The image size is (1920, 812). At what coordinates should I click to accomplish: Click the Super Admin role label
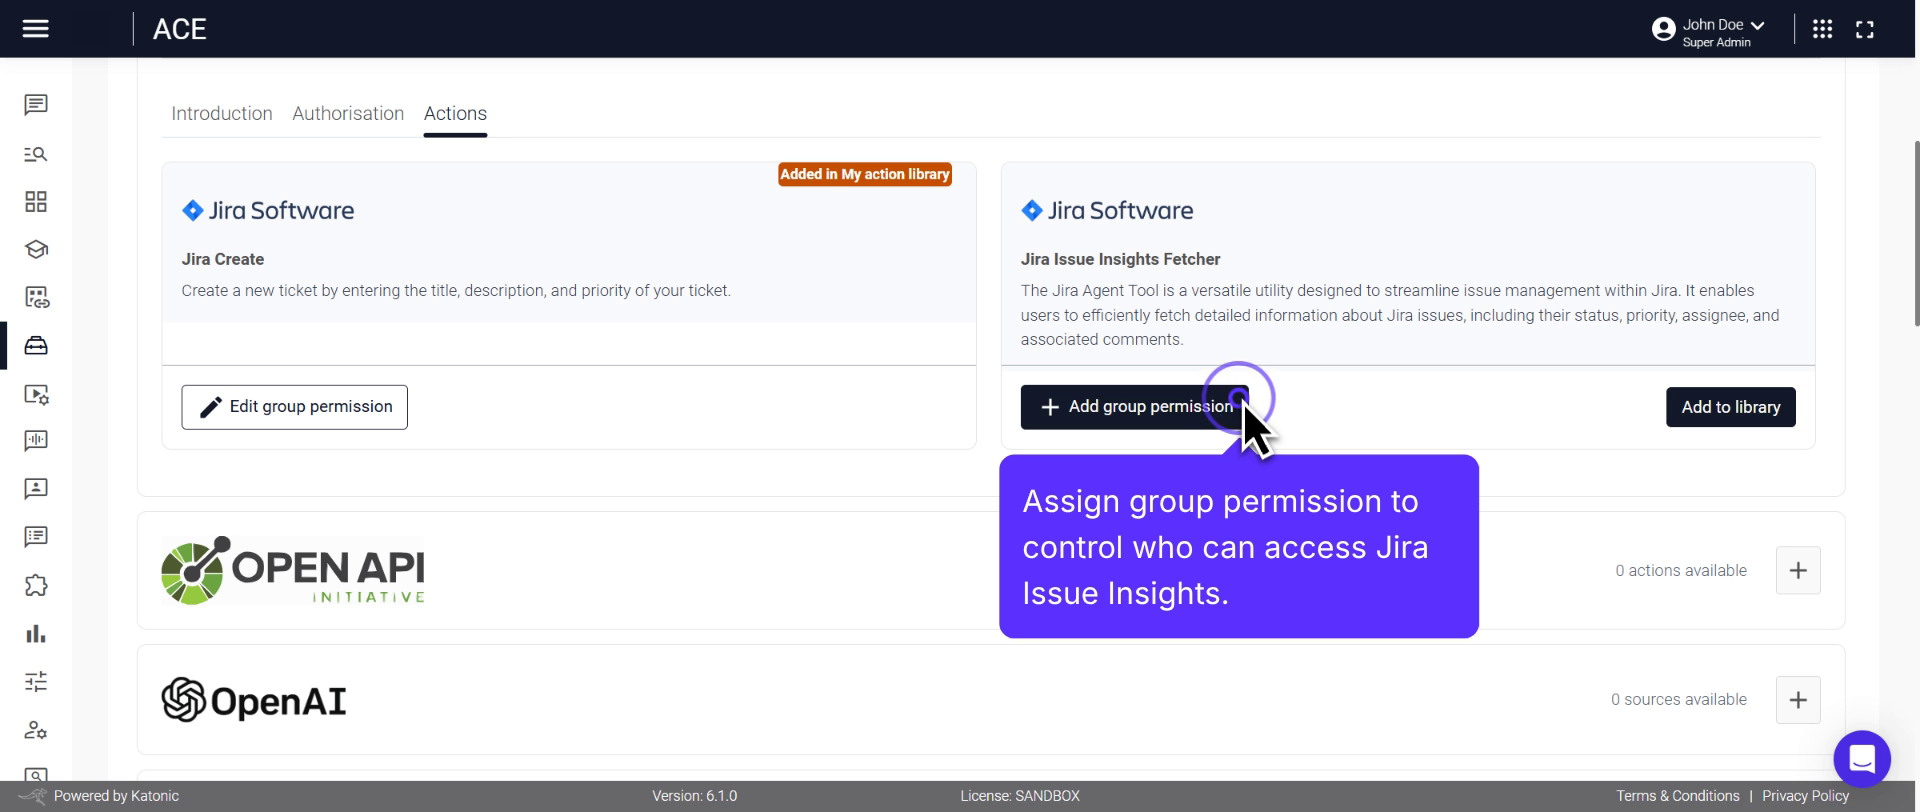point(1716,42)
